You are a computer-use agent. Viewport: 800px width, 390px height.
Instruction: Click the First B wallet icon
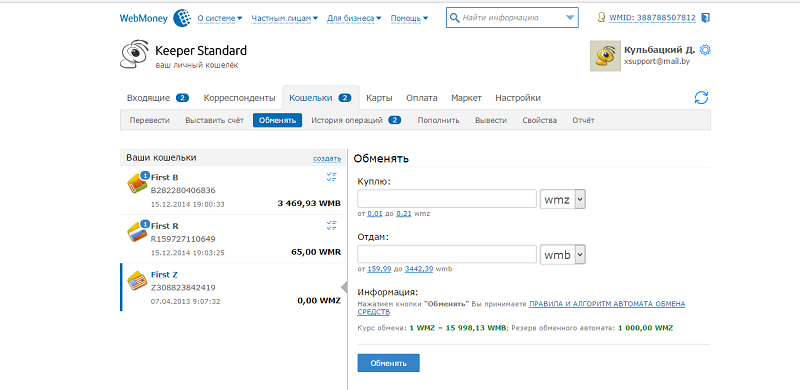(x=137, y=183)
